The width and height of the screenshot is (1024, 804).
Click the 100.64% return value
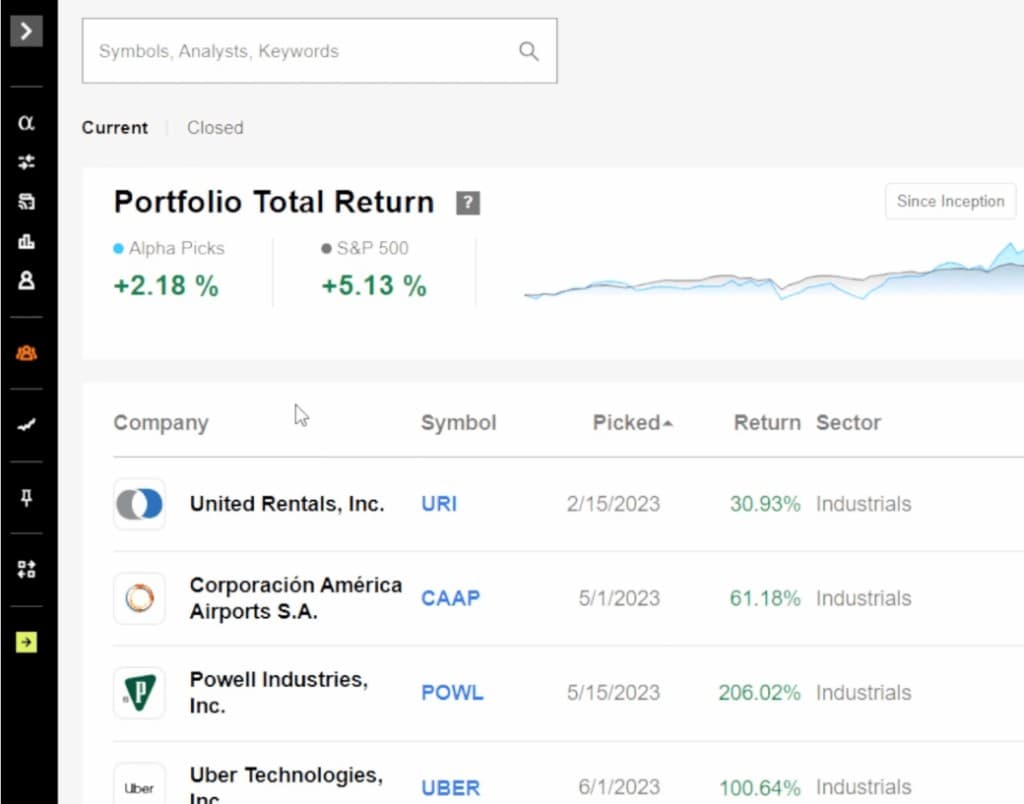pos(760,788)
